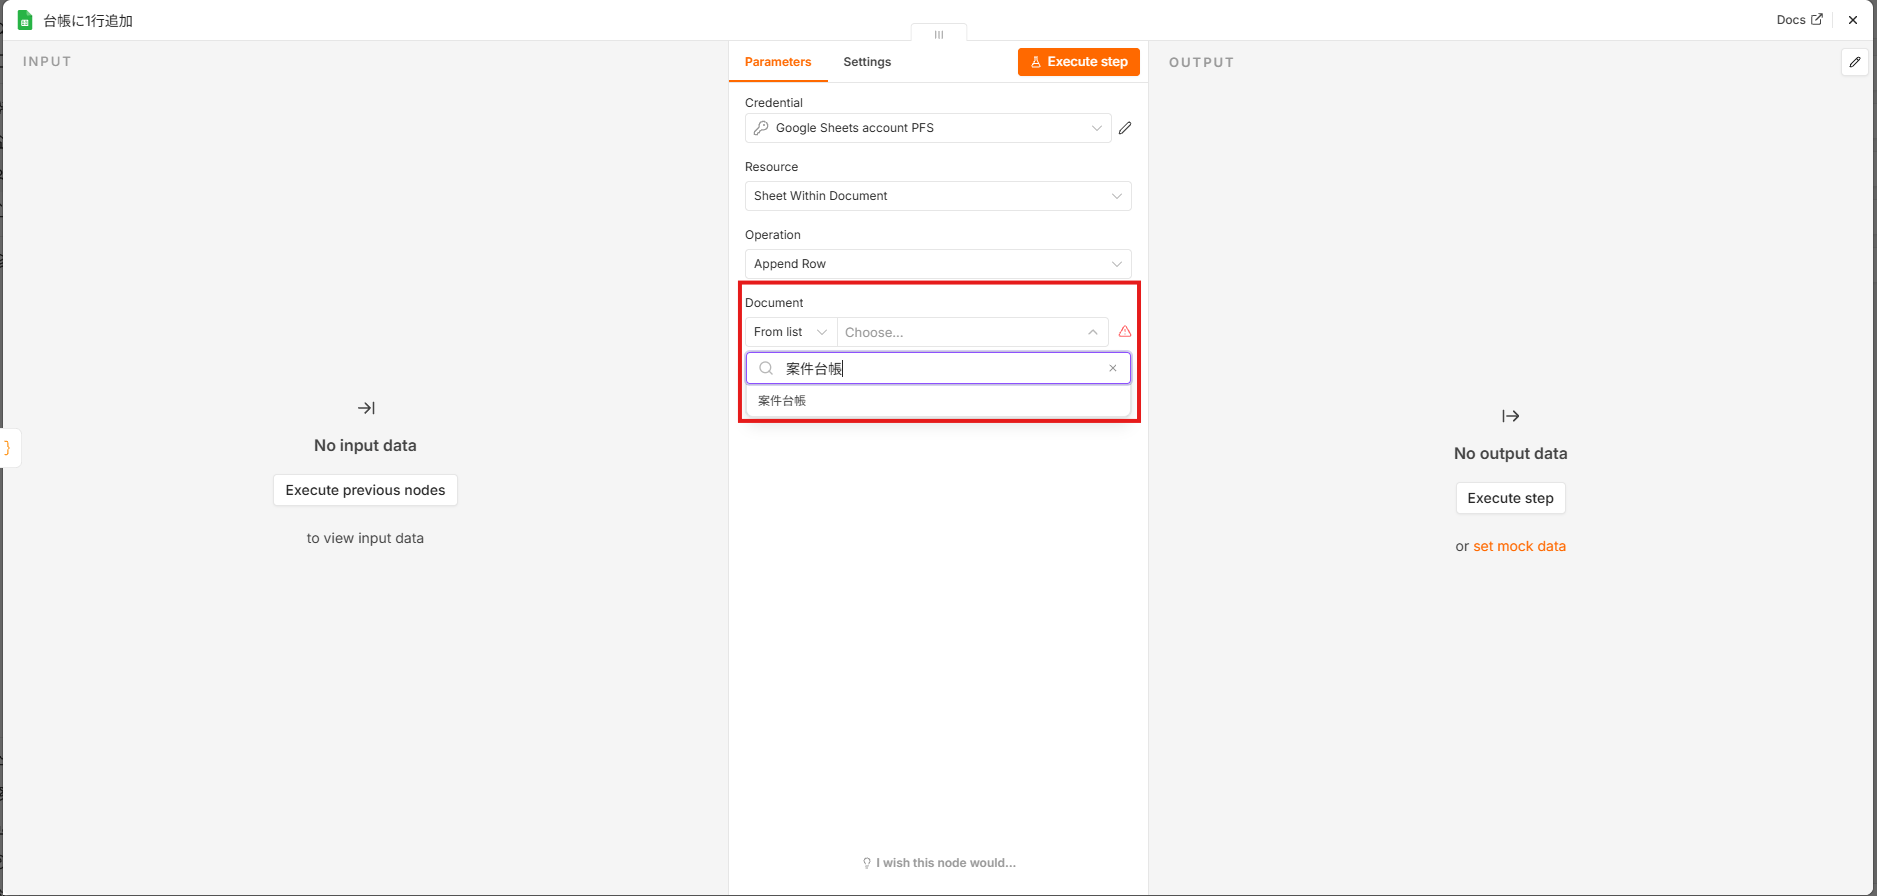The width and height of the screenshot is (1877, 896).
Task: Click the output arrow icon
Action: click(x=1511, y=416)
